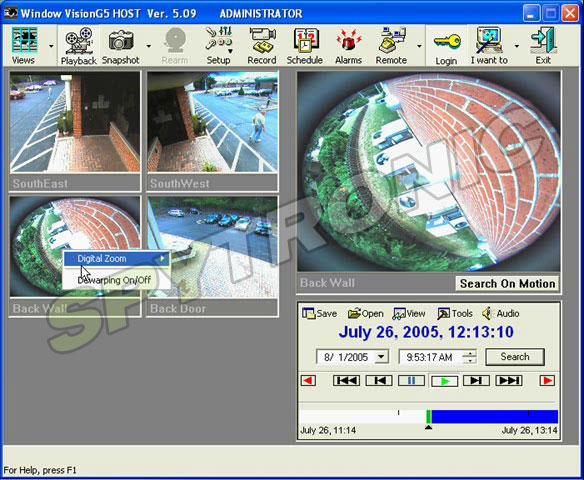This screenshot has height=480, width=584.
Task: Open the 'I want to' wizard icon
Action: pyautogui.click(x=489, y=46)
